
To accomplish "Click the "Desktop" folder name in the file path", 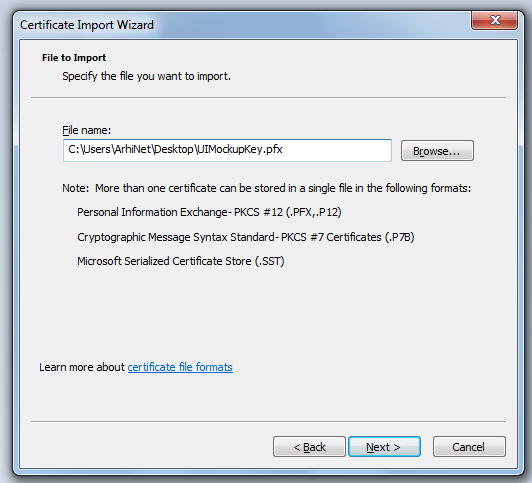I will (x=174, y=150).
